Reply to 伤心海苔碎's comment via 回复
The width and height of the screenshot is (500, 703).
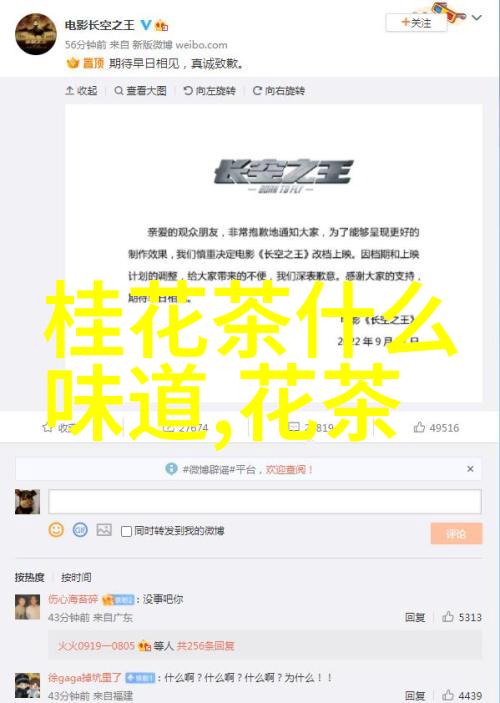415,618
